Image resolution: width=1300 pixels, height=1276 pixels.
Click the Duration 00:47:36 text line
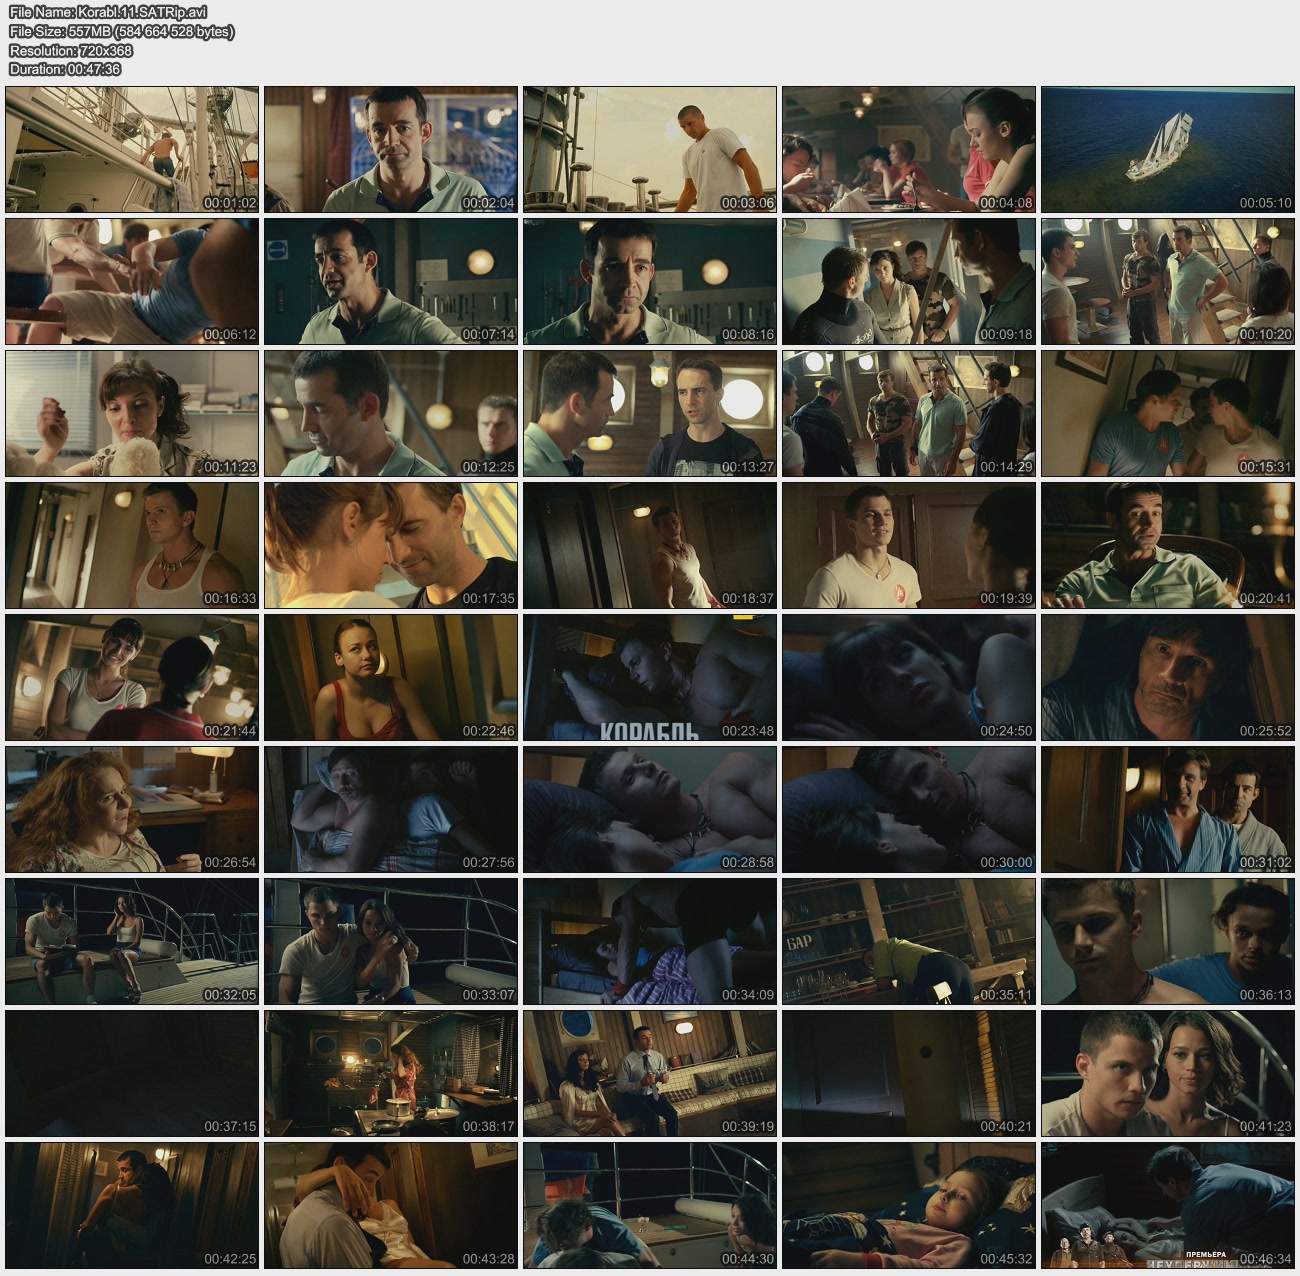[x=65, y=69]
